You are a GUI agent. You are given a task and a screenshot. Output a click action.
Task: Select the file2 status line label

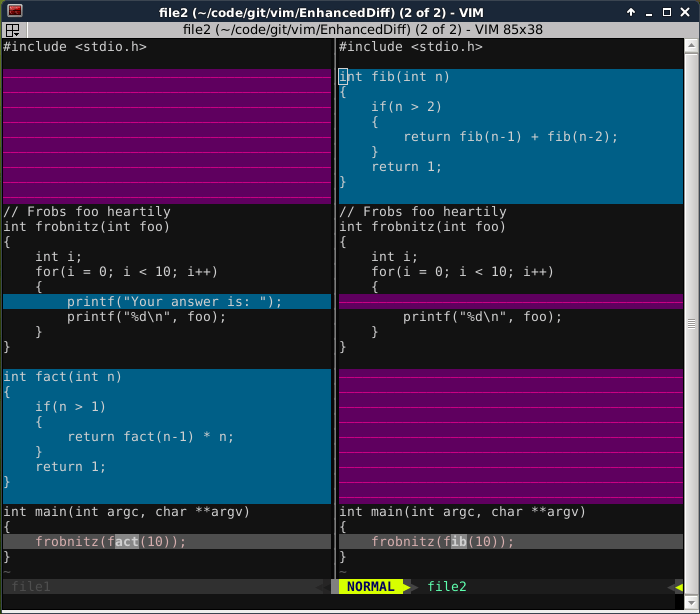[447, 586]
